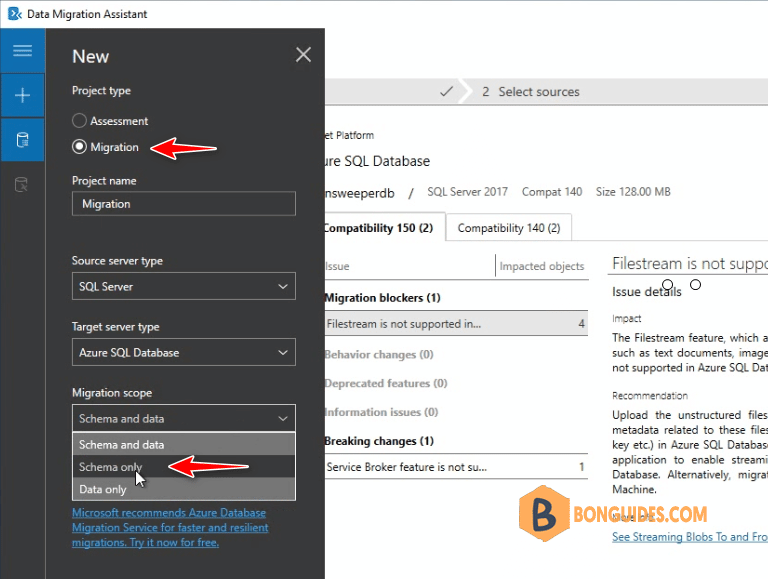Image resolution: width=768 pixels, height=579 pixels.
Task: Select the 'Service Broker feature is not su...' issue
Action: [x=456, y=467]
